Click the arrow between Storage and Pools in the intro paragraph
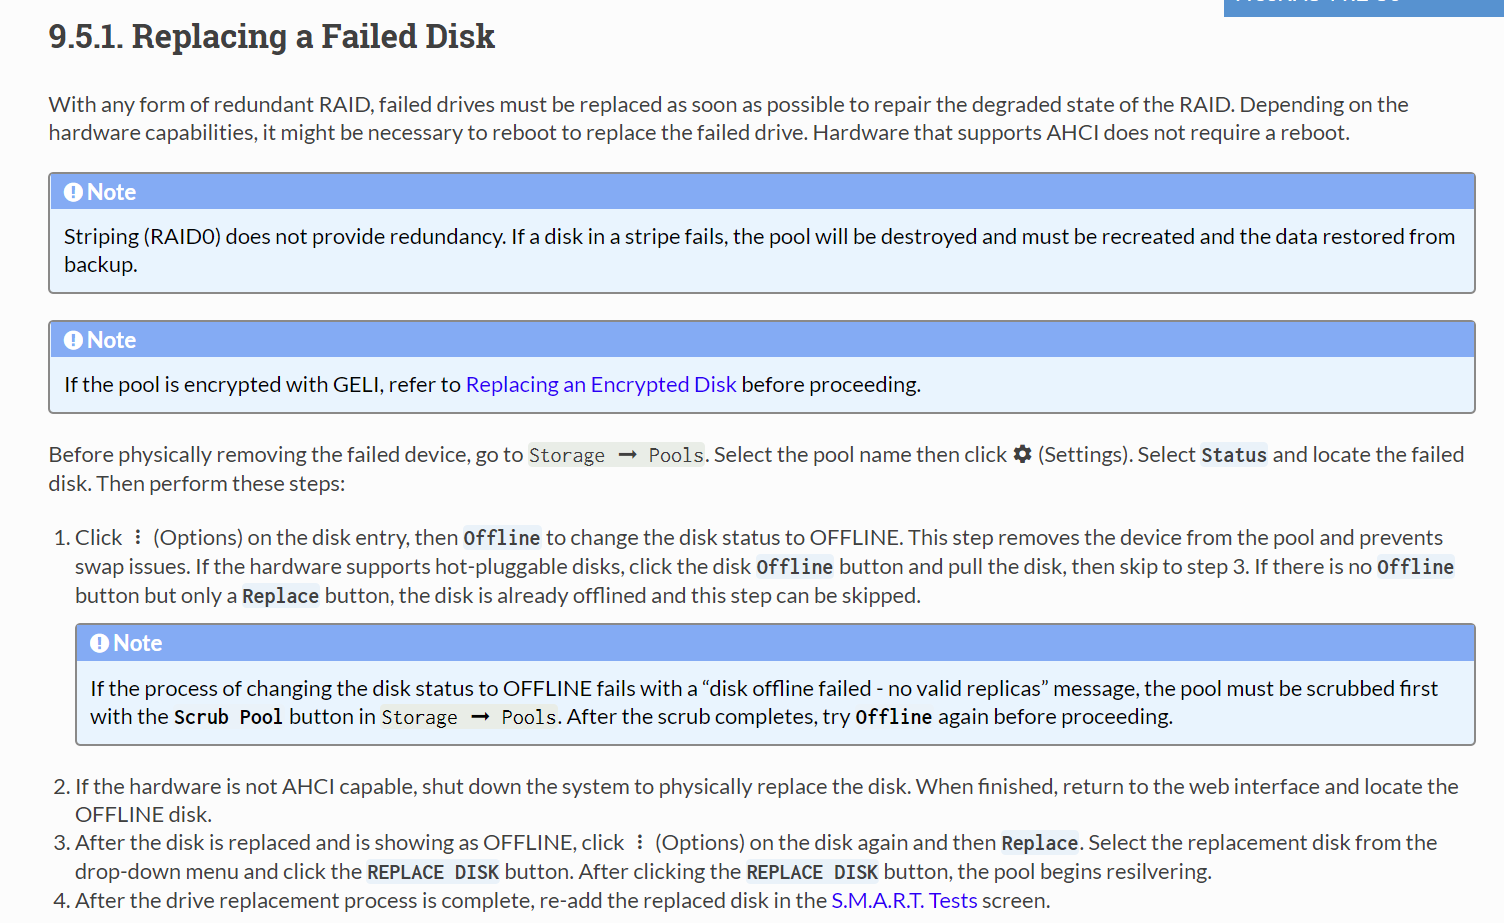The image size is (1504, 923). point(627,455)
